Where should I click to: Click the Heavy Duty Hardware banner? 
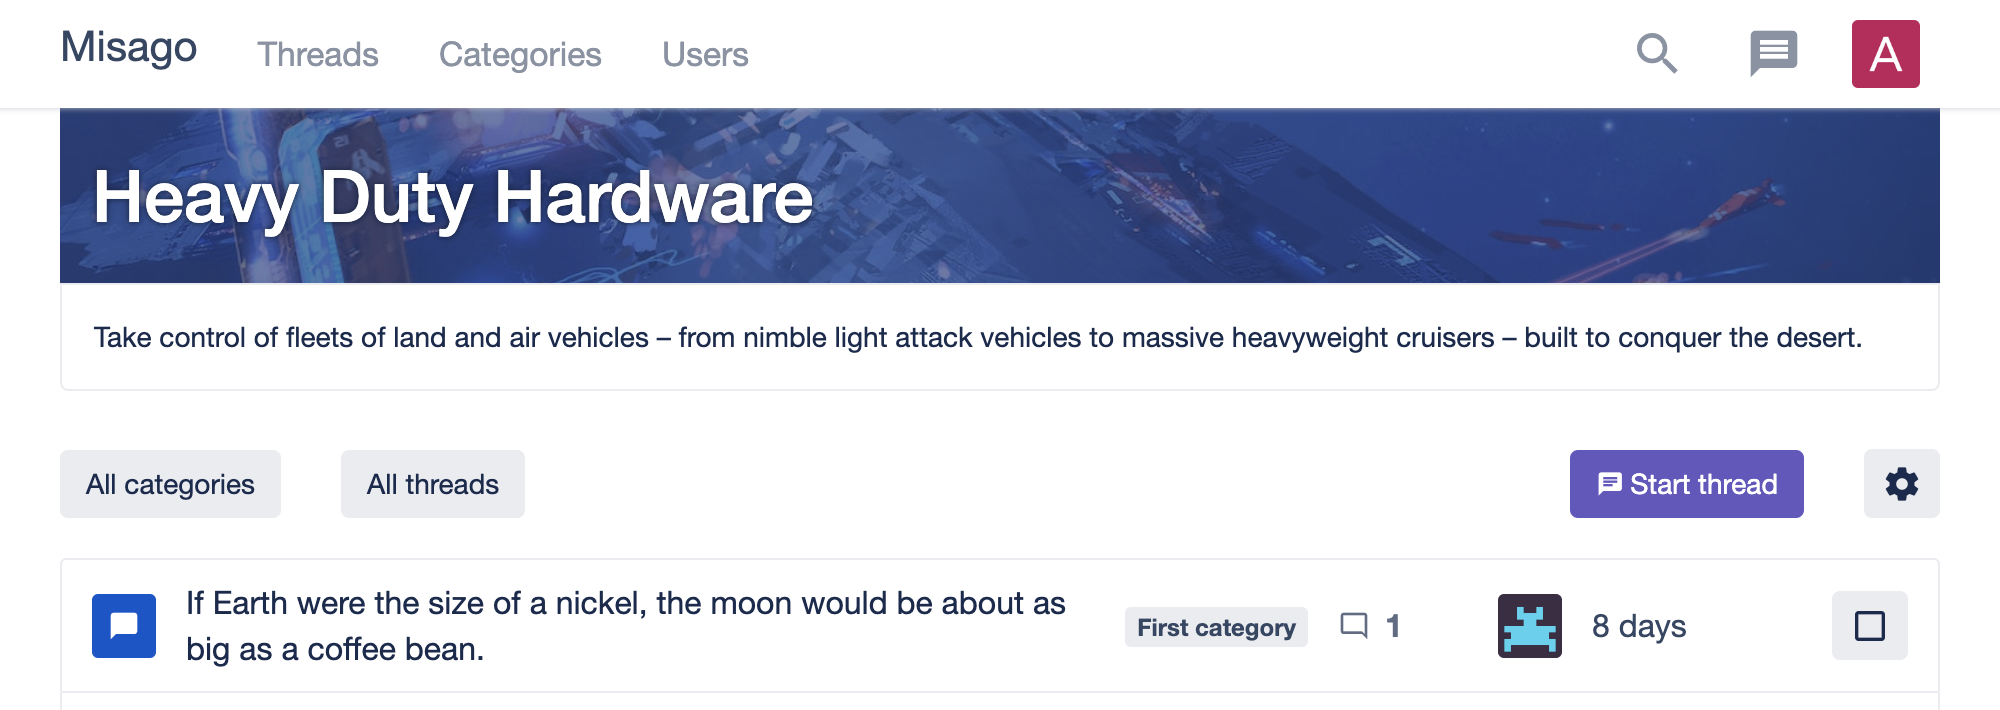click(453, 197)
